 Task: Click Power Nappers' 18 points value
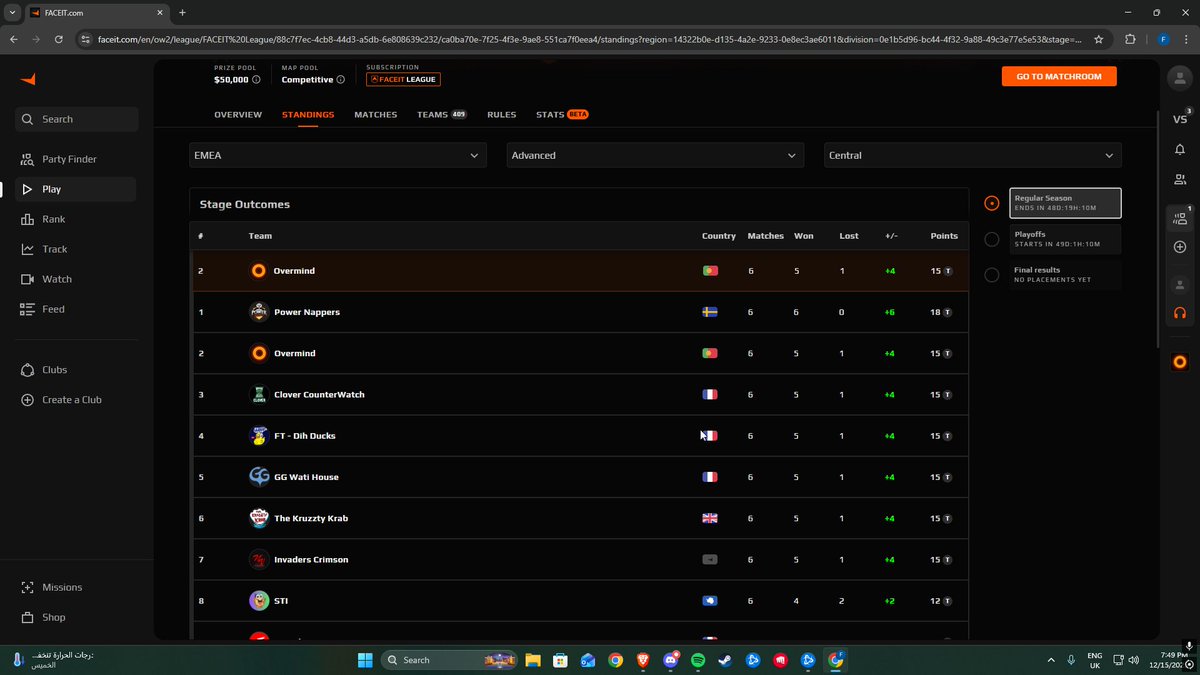(940, 312)
